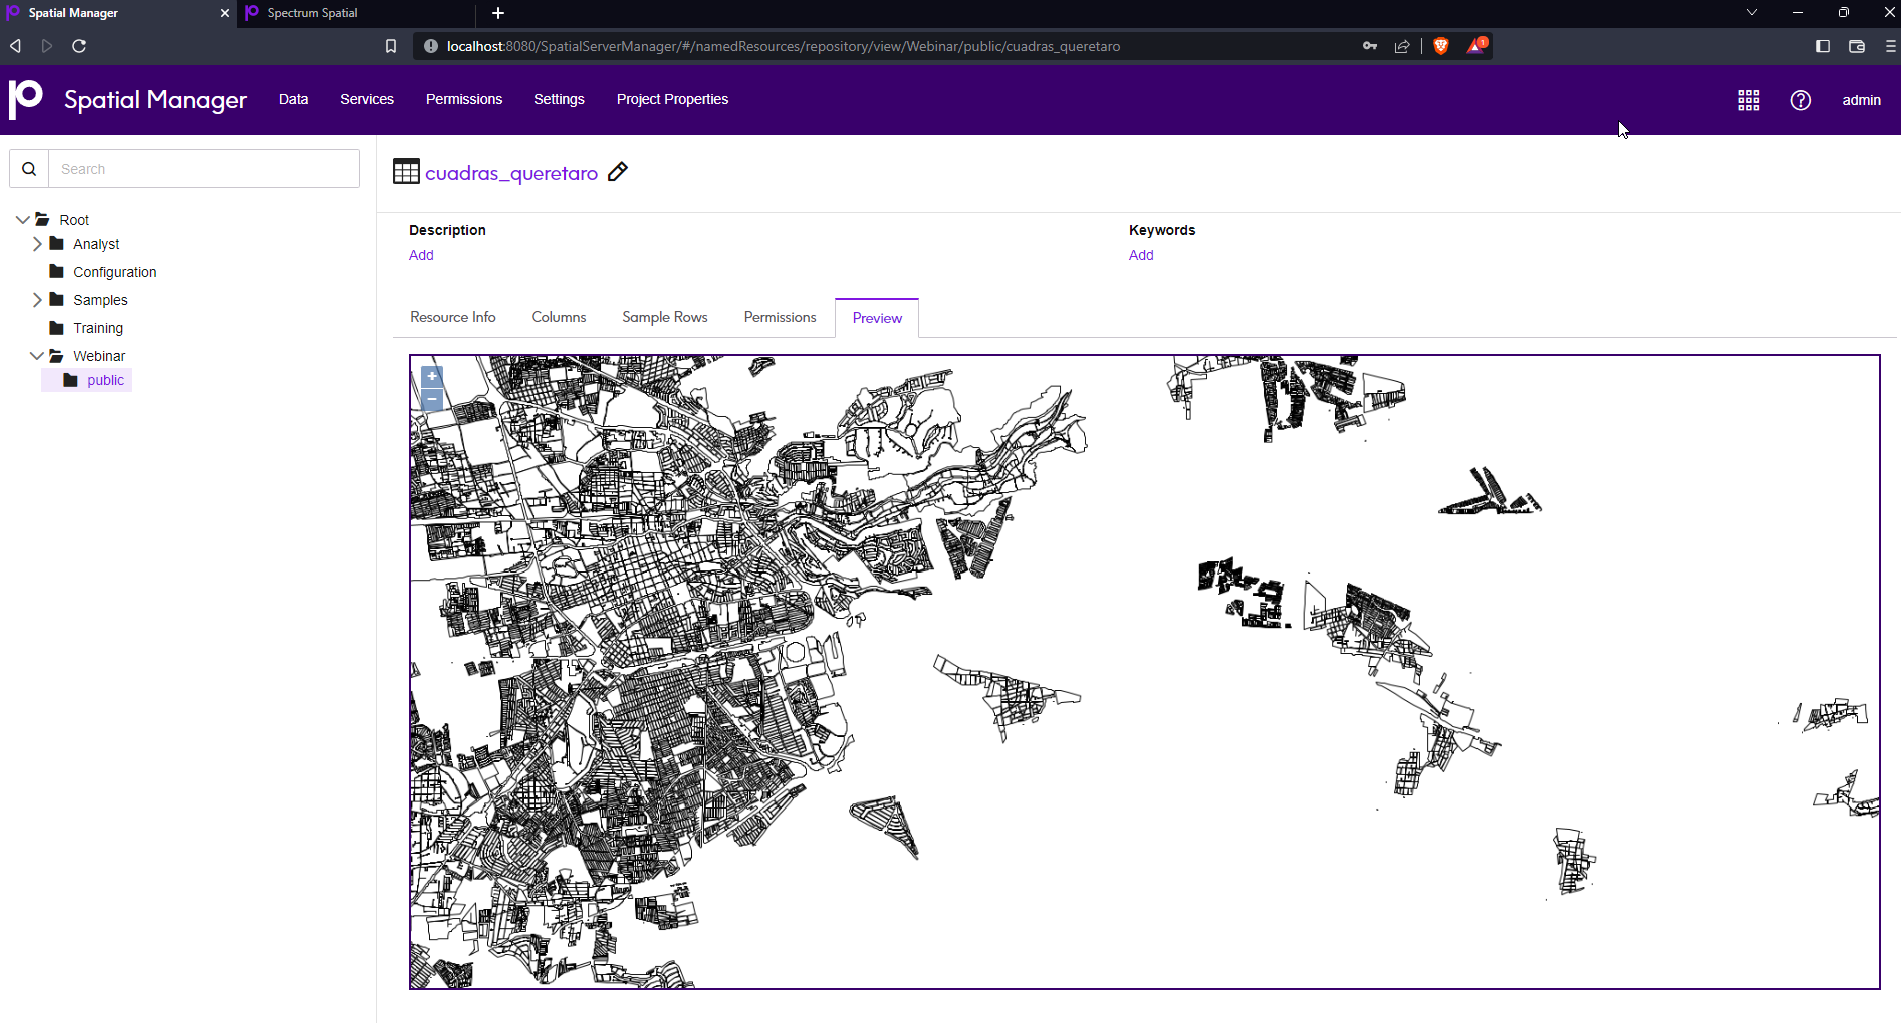Viewport: 1901px width, 1023px height.
Task: Open the password key icon
Action: 1370,46
